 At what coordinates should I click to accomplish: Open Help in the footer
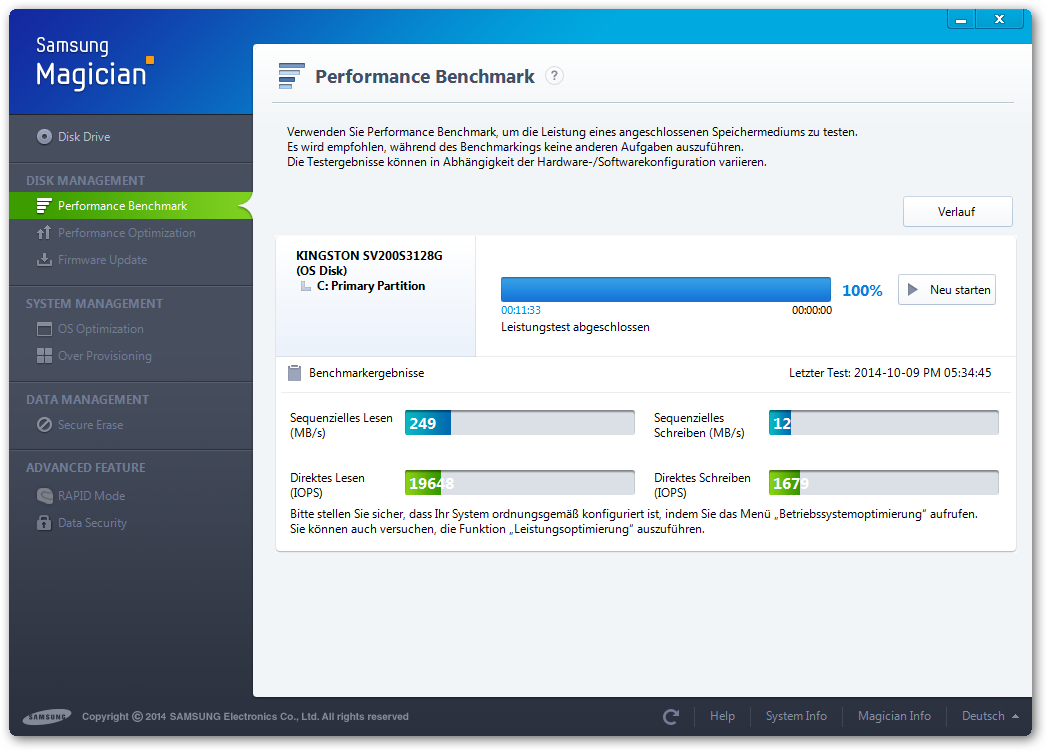(722, 716)
